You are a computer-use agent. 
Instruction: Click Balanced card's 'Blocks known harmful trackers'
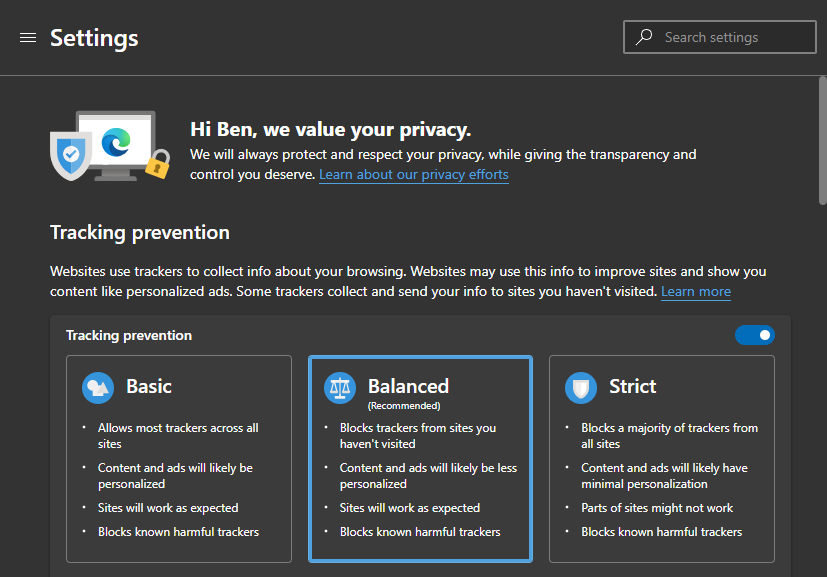pyautogui.click(x=420, y=532)
